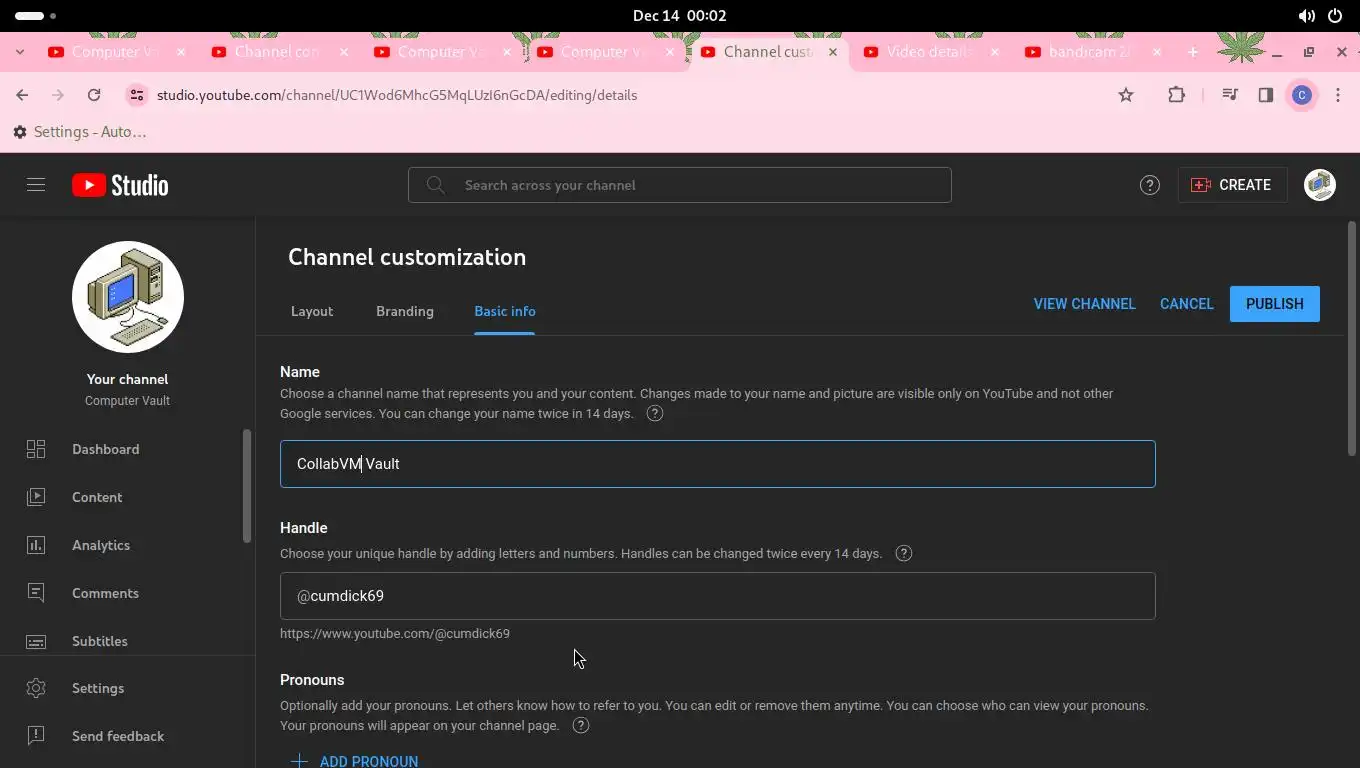1360x768 pixels.
Task: Open Activities overview in the top-left corner
Action: click(36, 16)
